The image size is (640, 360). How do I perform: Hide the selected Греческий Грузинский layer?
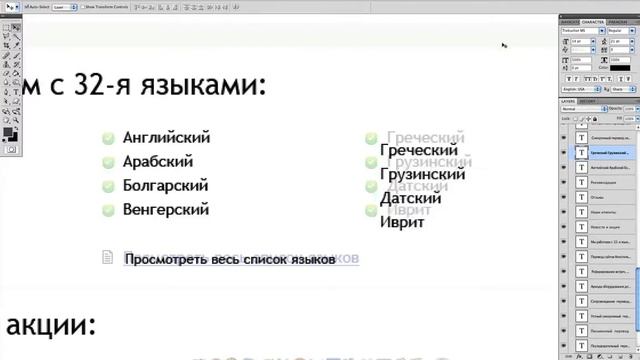pos(564,153)
